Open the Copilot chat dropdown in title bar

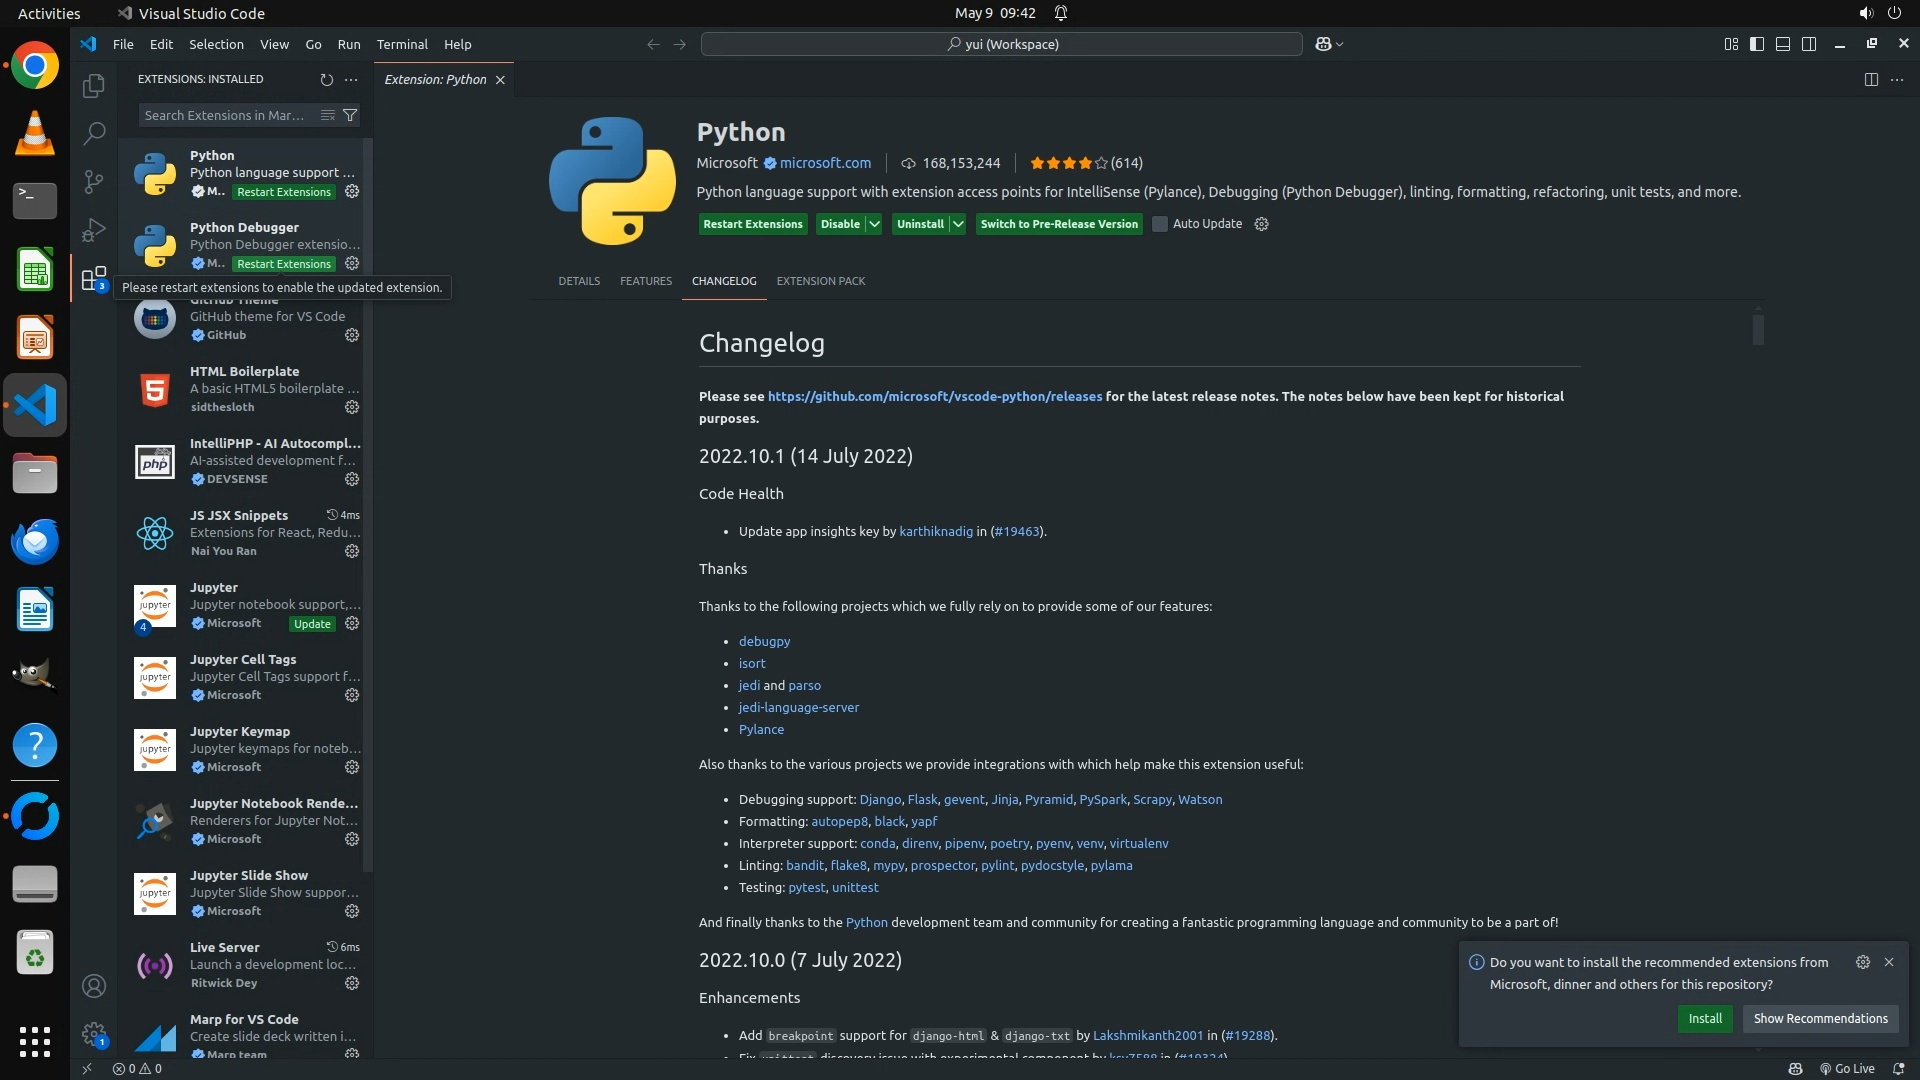tap(1339, 44)
